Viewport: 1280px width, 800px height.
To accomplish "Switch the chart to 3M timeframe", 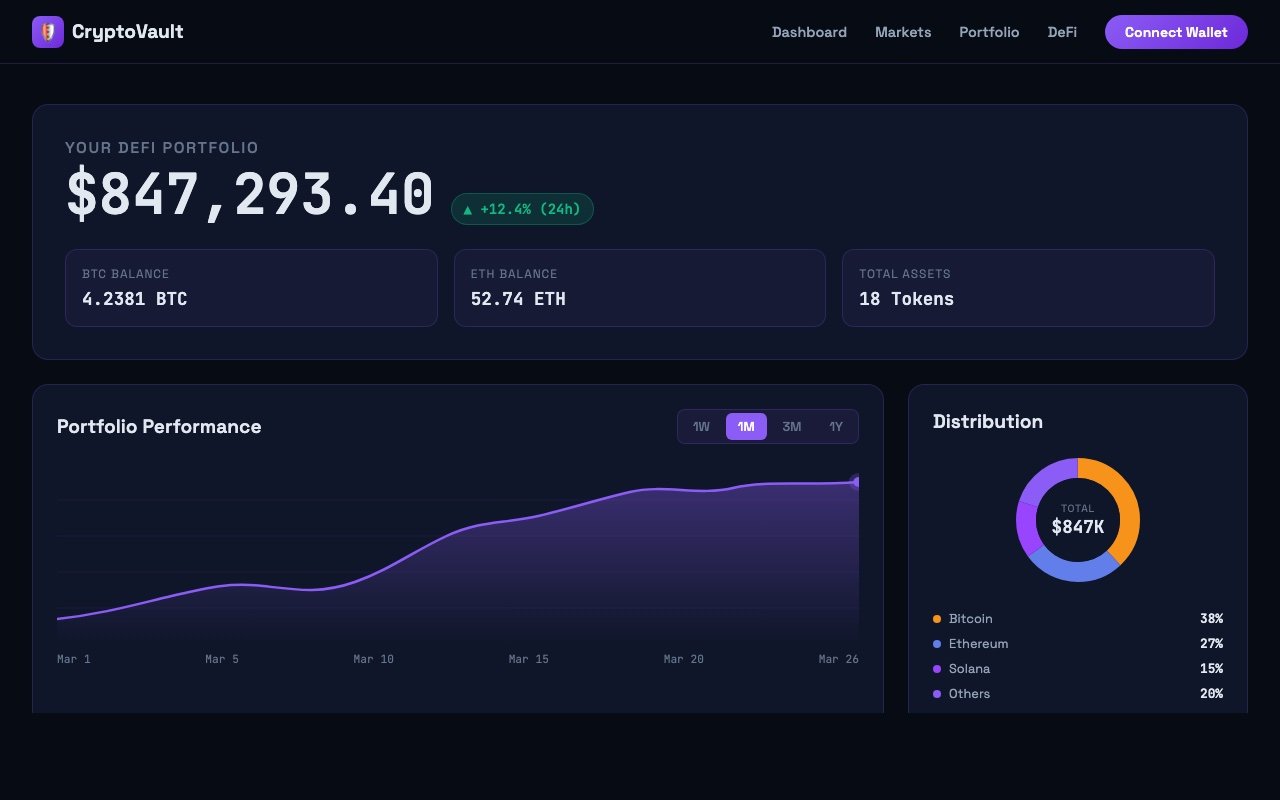I will [x=791, y=426].
